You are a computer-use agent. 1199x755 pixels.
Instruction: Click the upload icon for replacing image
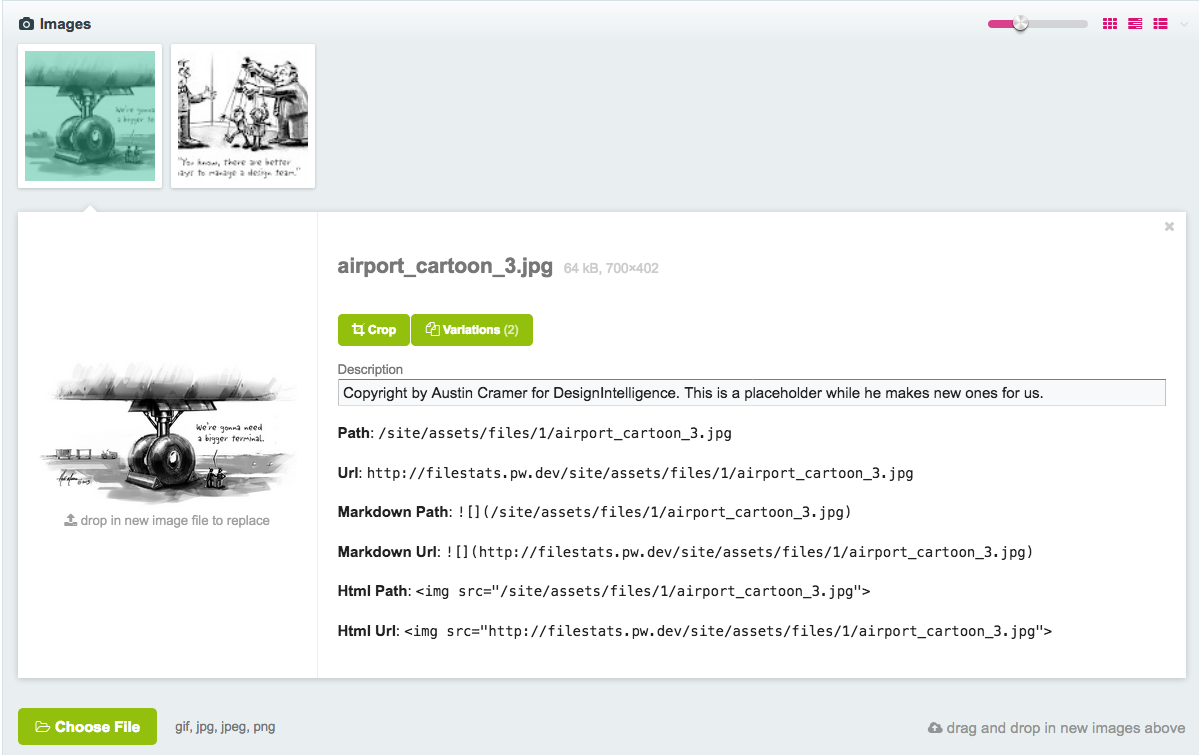[70, 520]
